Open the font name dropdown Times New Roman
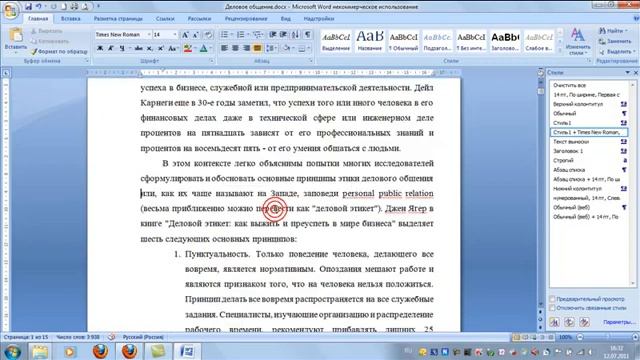The width and height of the screenshot is (640, 360). click(x=149, y=35)
